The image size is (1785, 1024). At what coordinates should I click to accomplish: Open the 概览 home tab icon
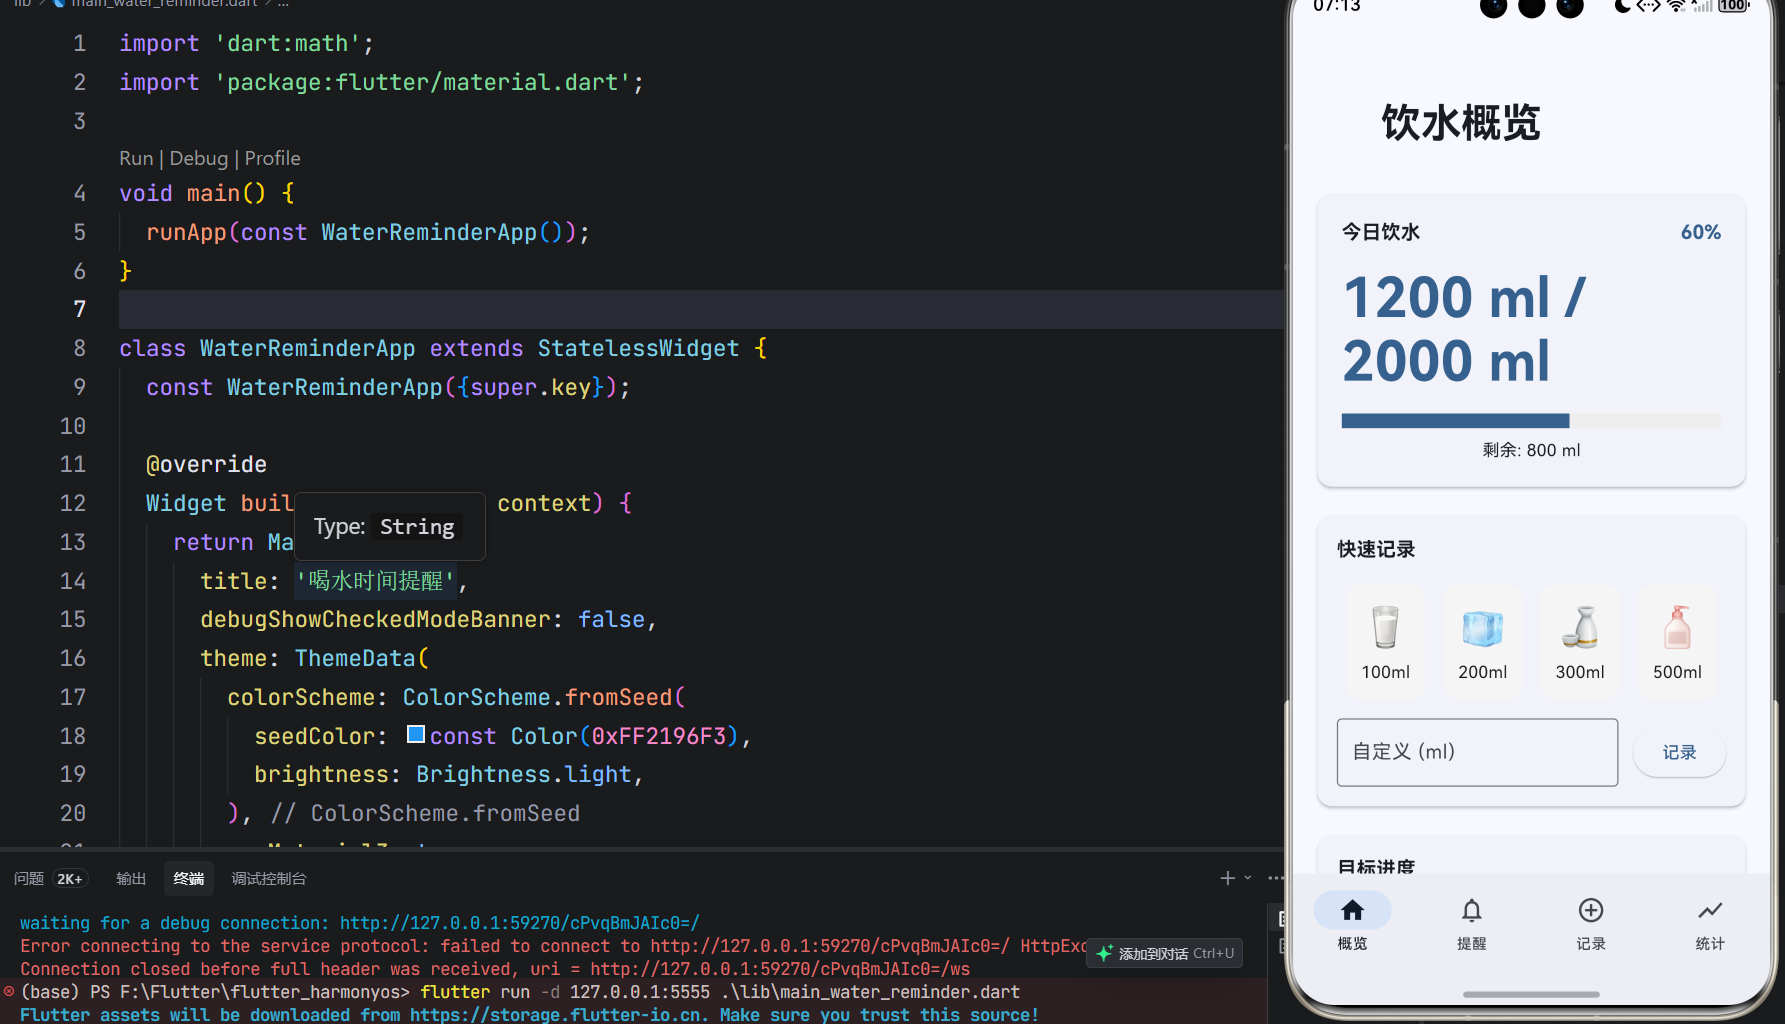pyautogui.click(x=1352, y=910)
